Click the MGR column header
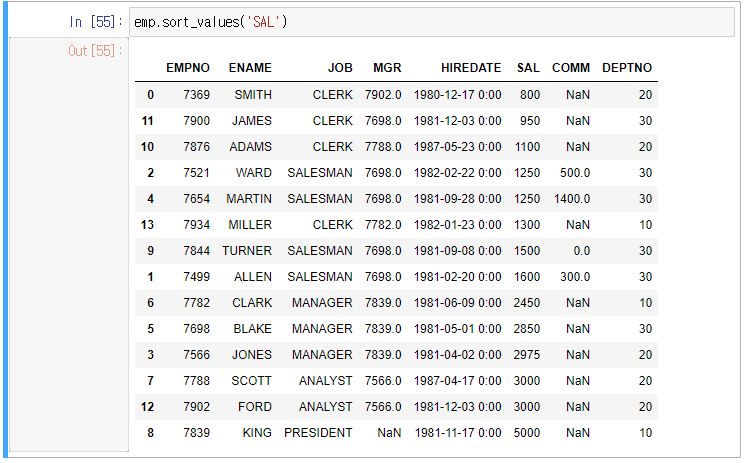Image resolution: width=745 pixels, height=463 pixels. point(387,68)
